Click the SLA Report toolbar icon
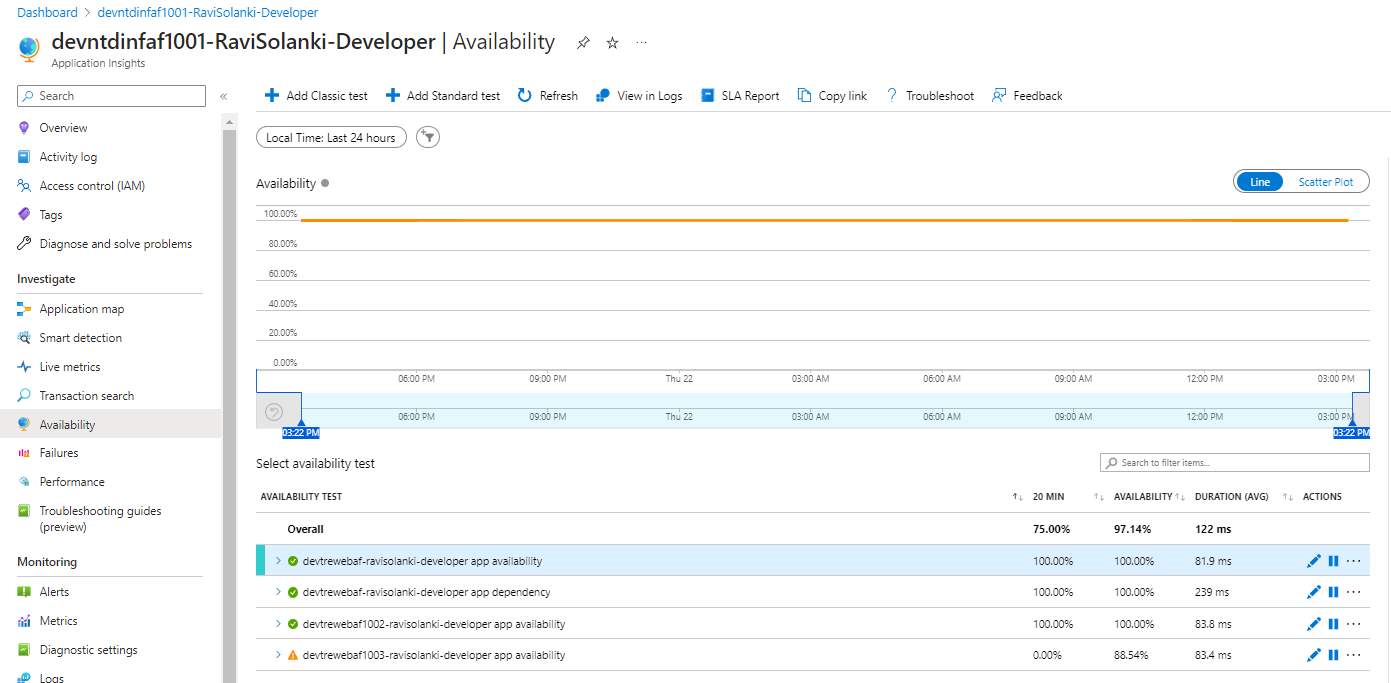 pyautogui.click(x=740, y=95)
